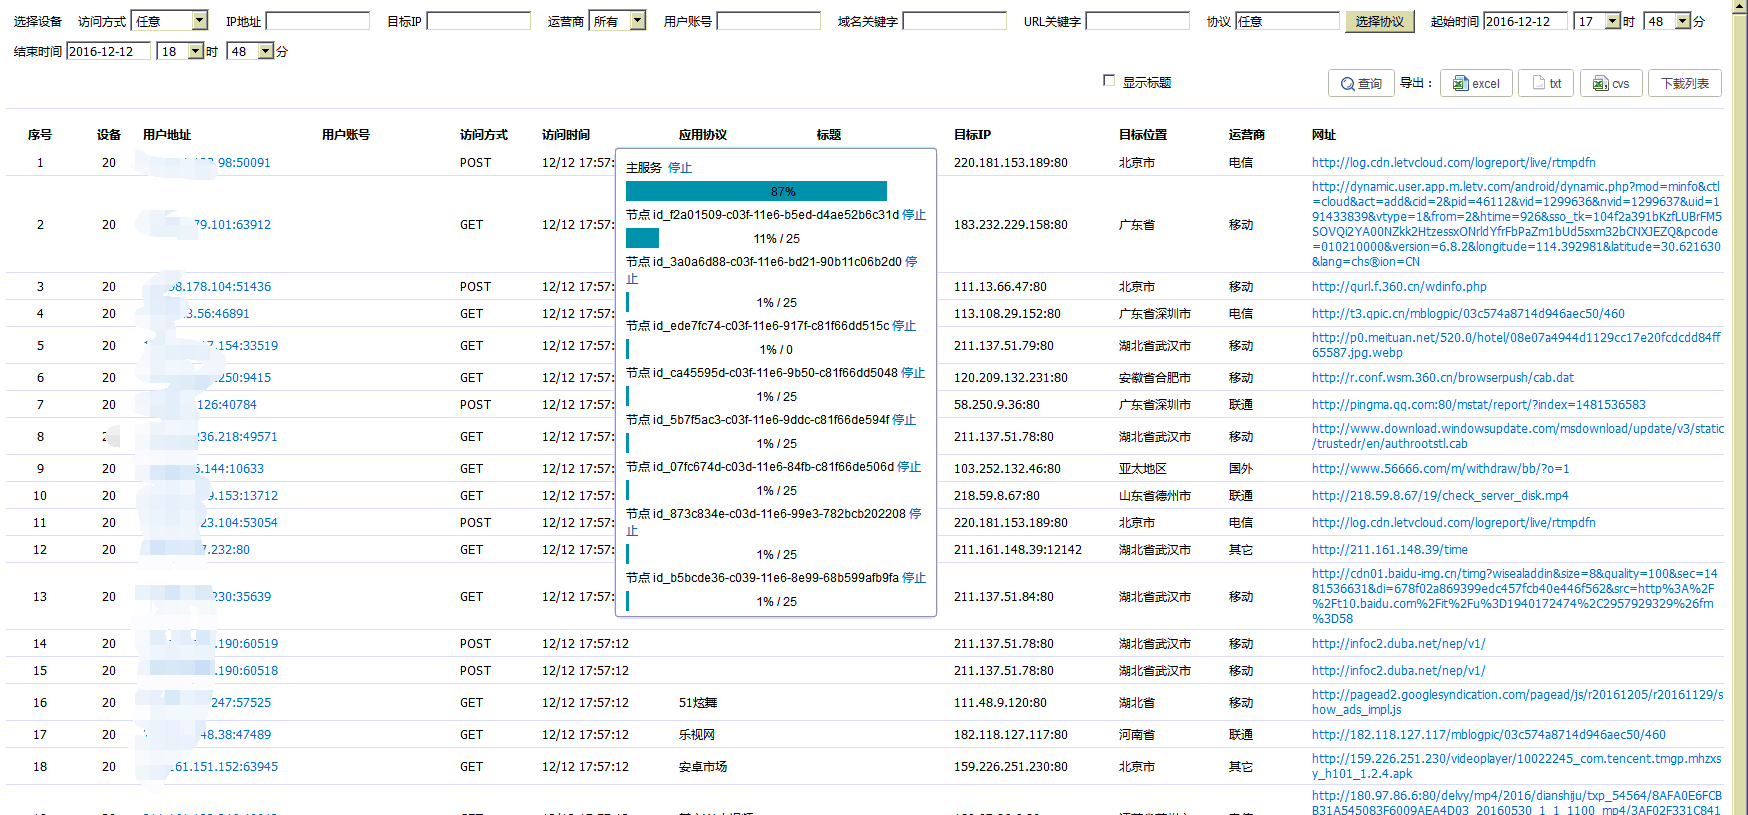Screen dimensions: 1748x815
Task: Stop node id_07fc674d via 停止 link
Action: coord(909,467)
